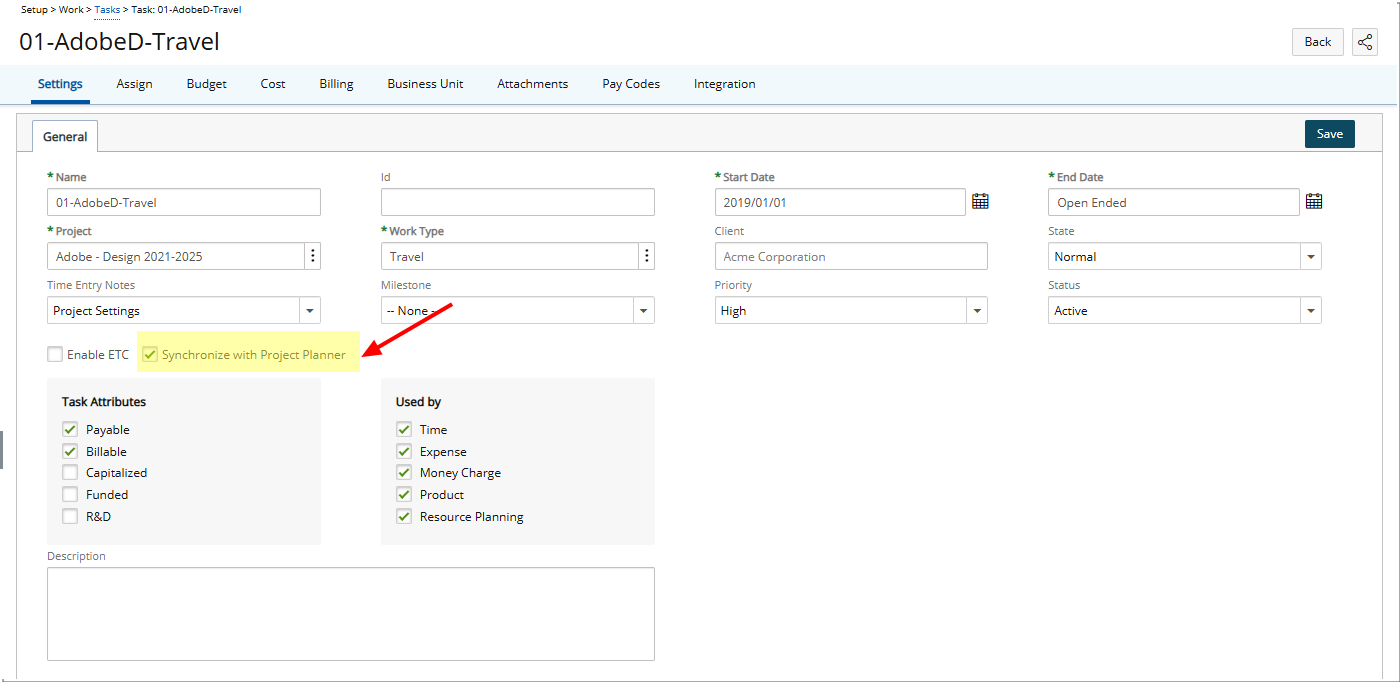Uncheck Used by Time
The image size is (1400, 682).
[404, 429]
